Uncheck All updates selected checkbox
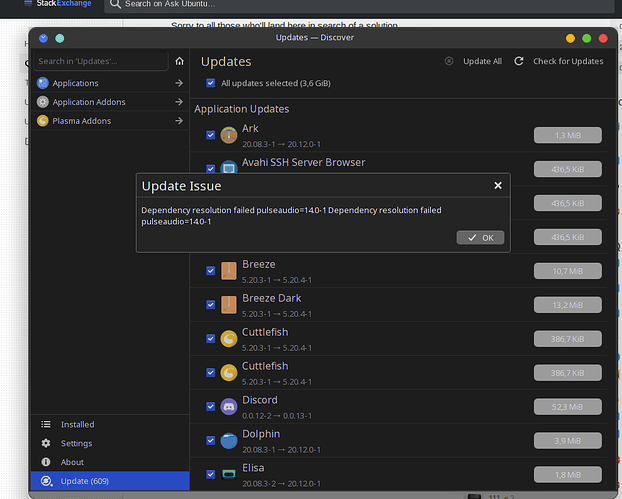The height and width of the screenshot is (499, 622). point(211,83)
